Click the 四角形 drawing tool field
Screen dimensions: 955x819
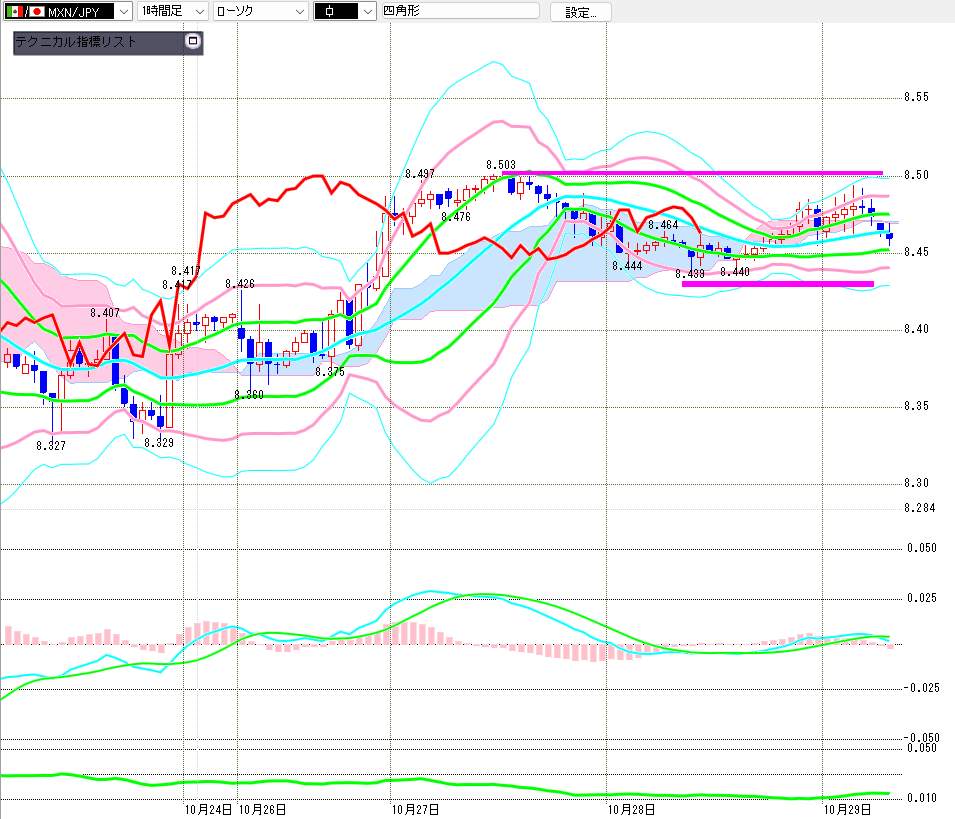460,11
